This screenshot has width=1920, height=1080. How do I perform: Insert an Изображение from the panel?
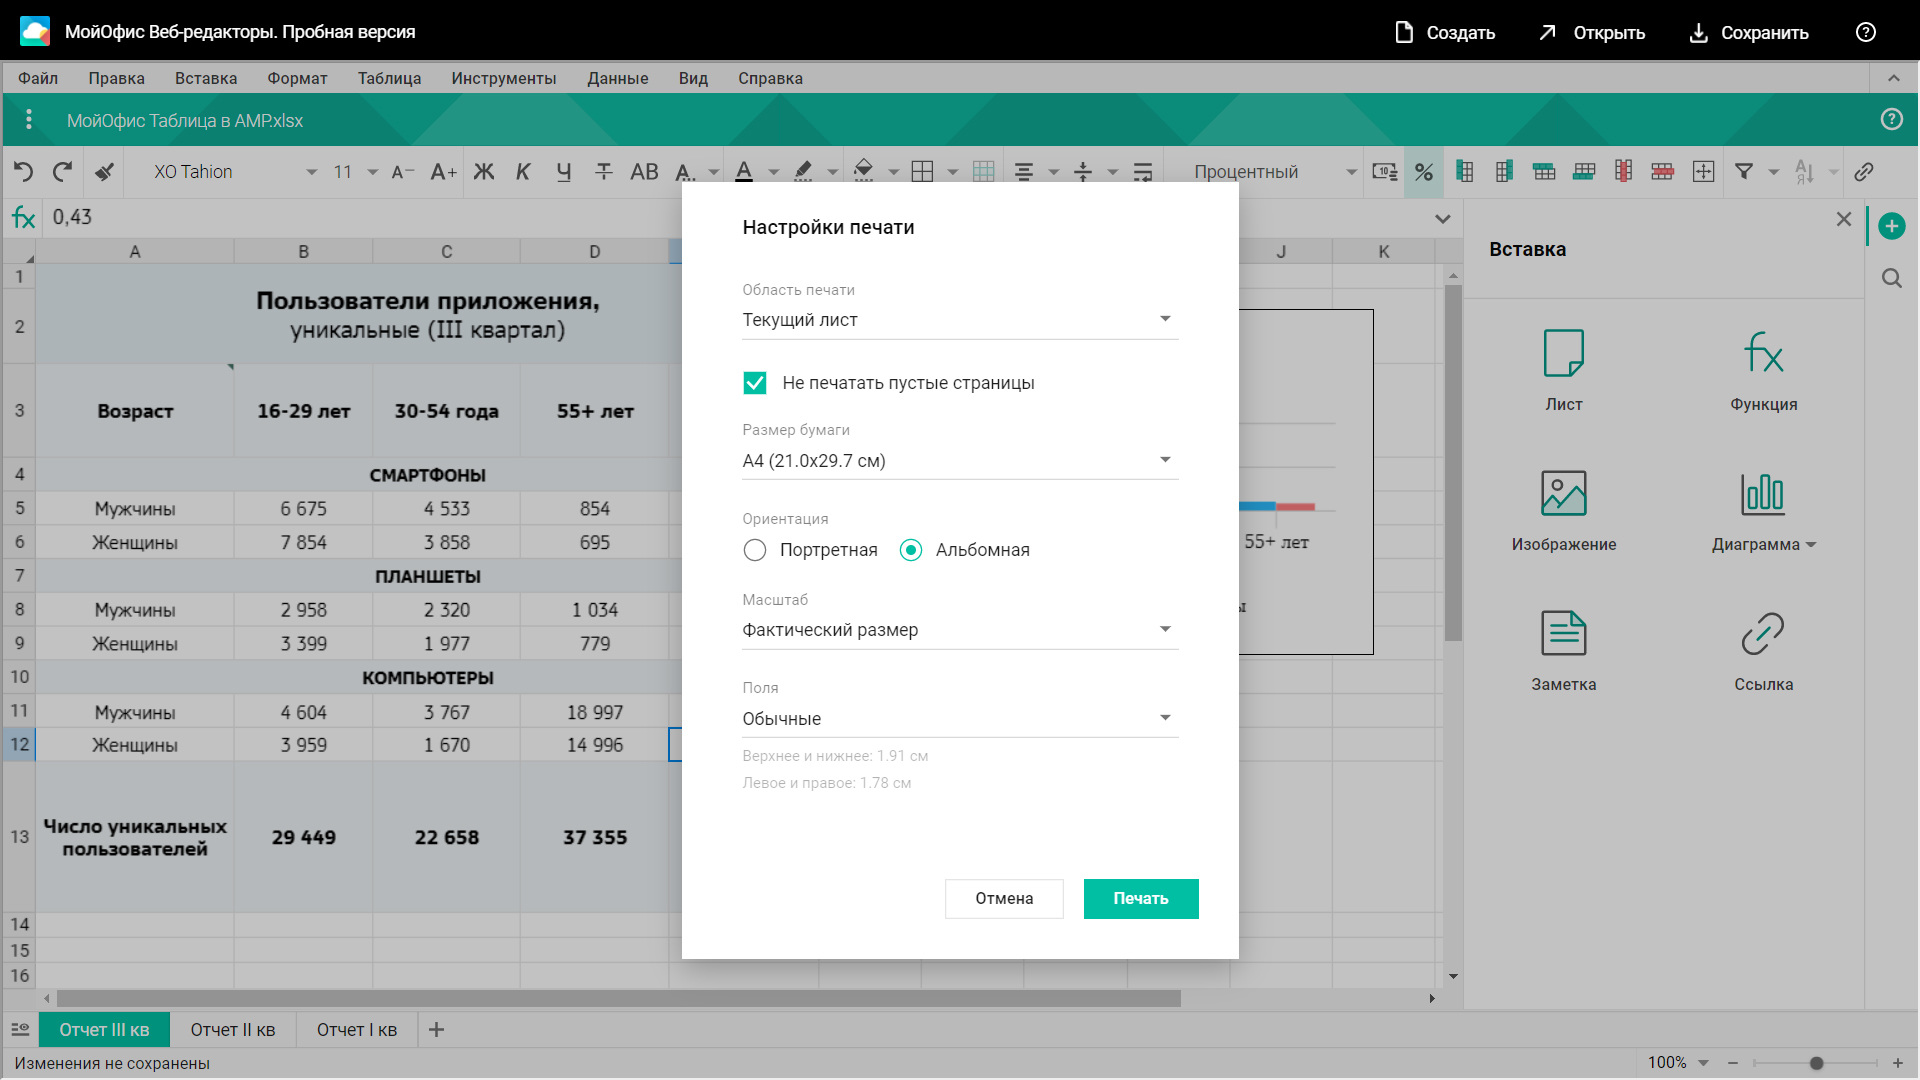pyautogui.click(x=1564, y=511)
